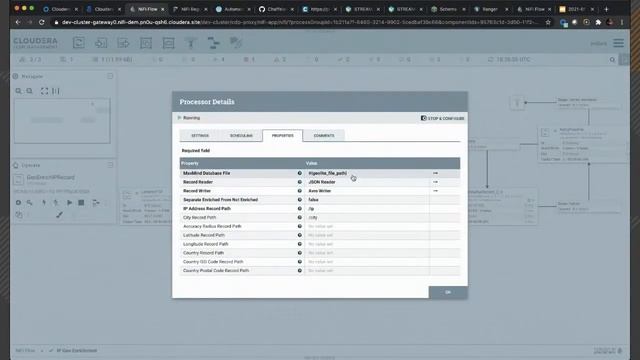The height and width of the screenshot is (360, 640).
Task: Show help for Record Reader property
Action: pos(300,182)
